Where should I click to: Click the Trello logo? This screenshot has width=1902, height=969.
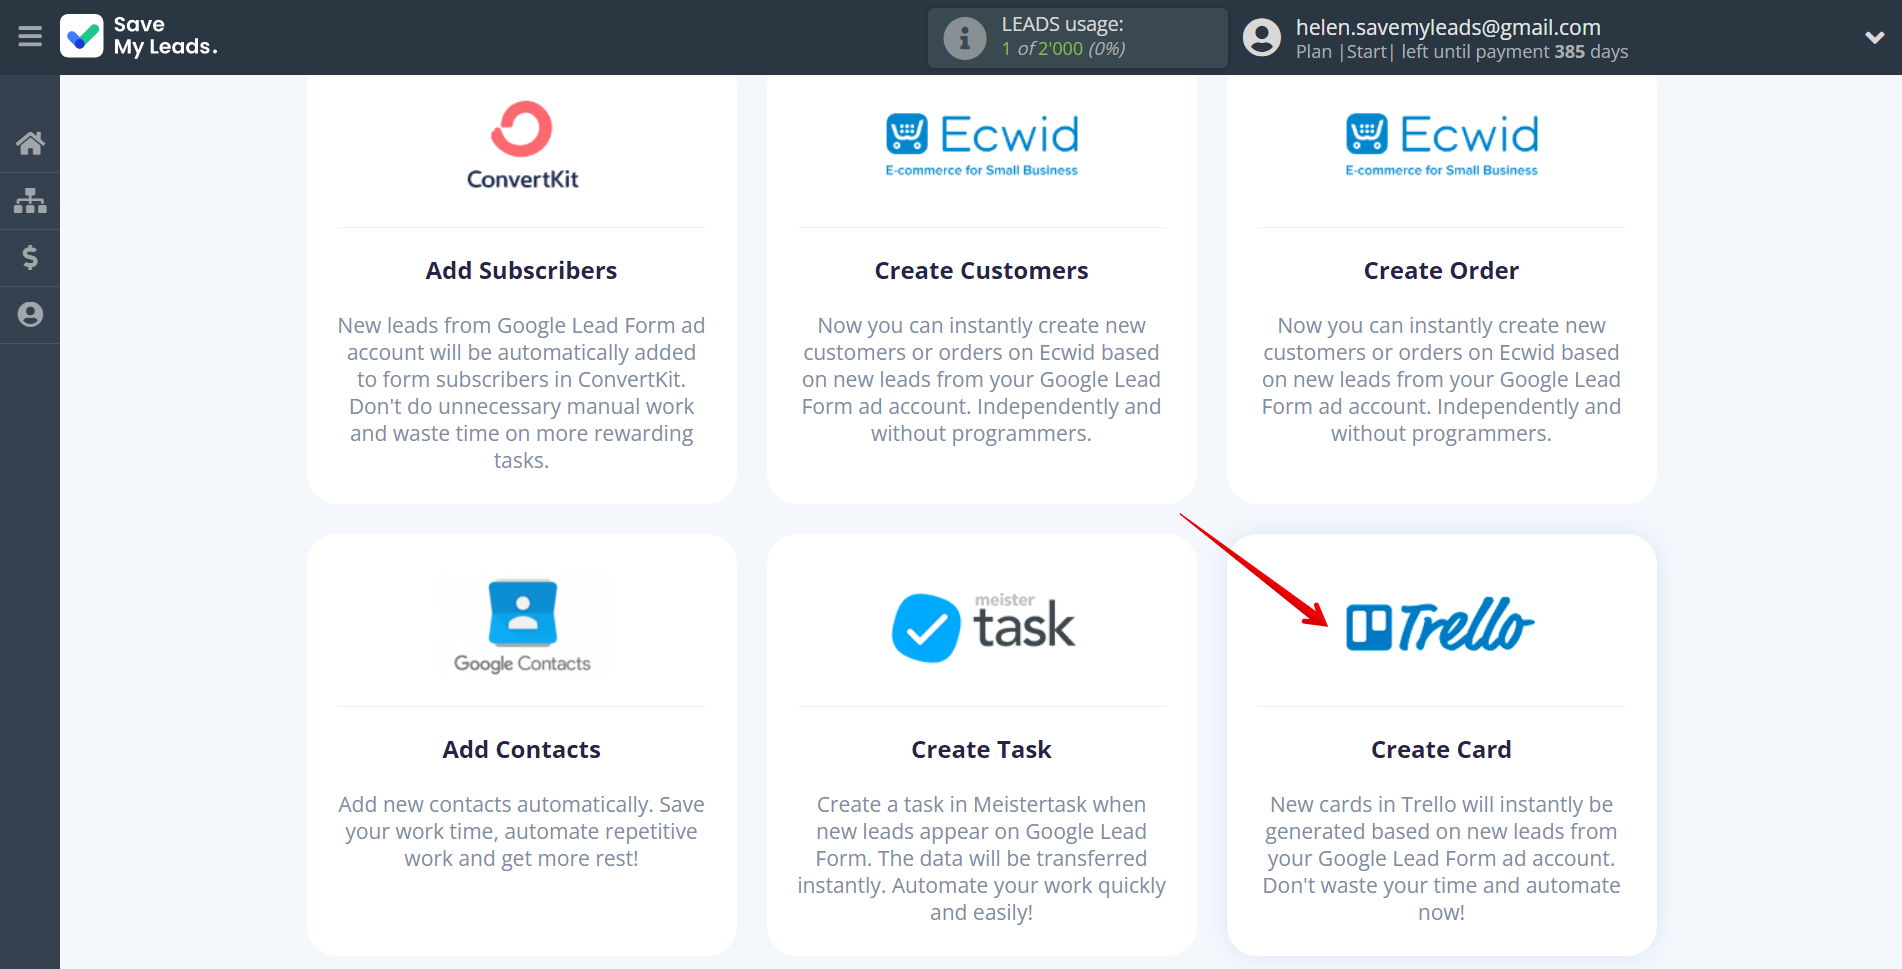pos(1440,625)
